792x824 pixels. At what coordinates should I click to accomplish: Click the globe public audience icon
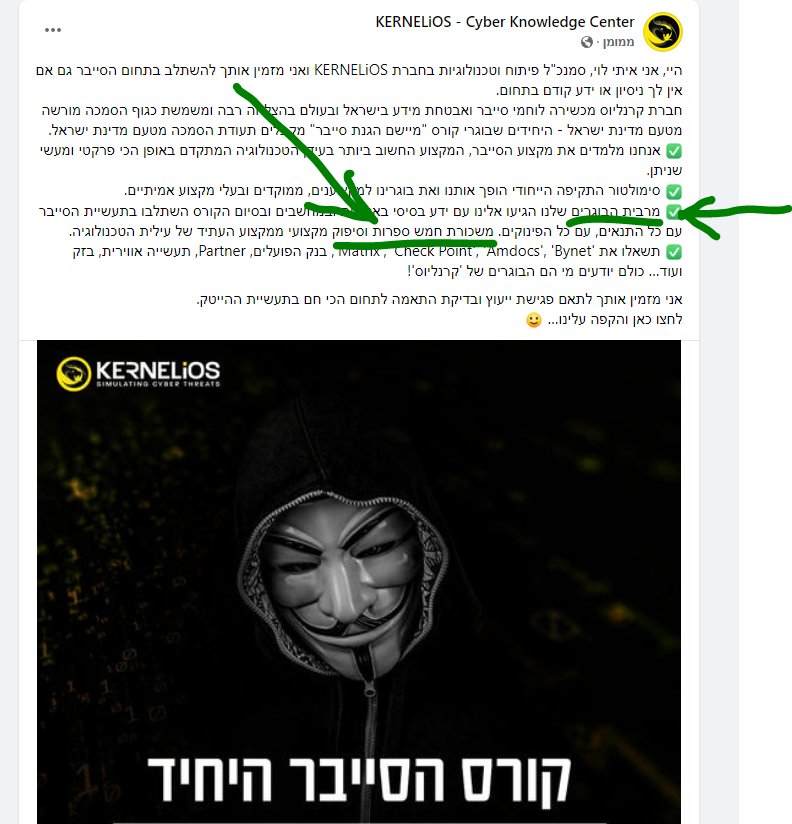(x=587, y=42)
